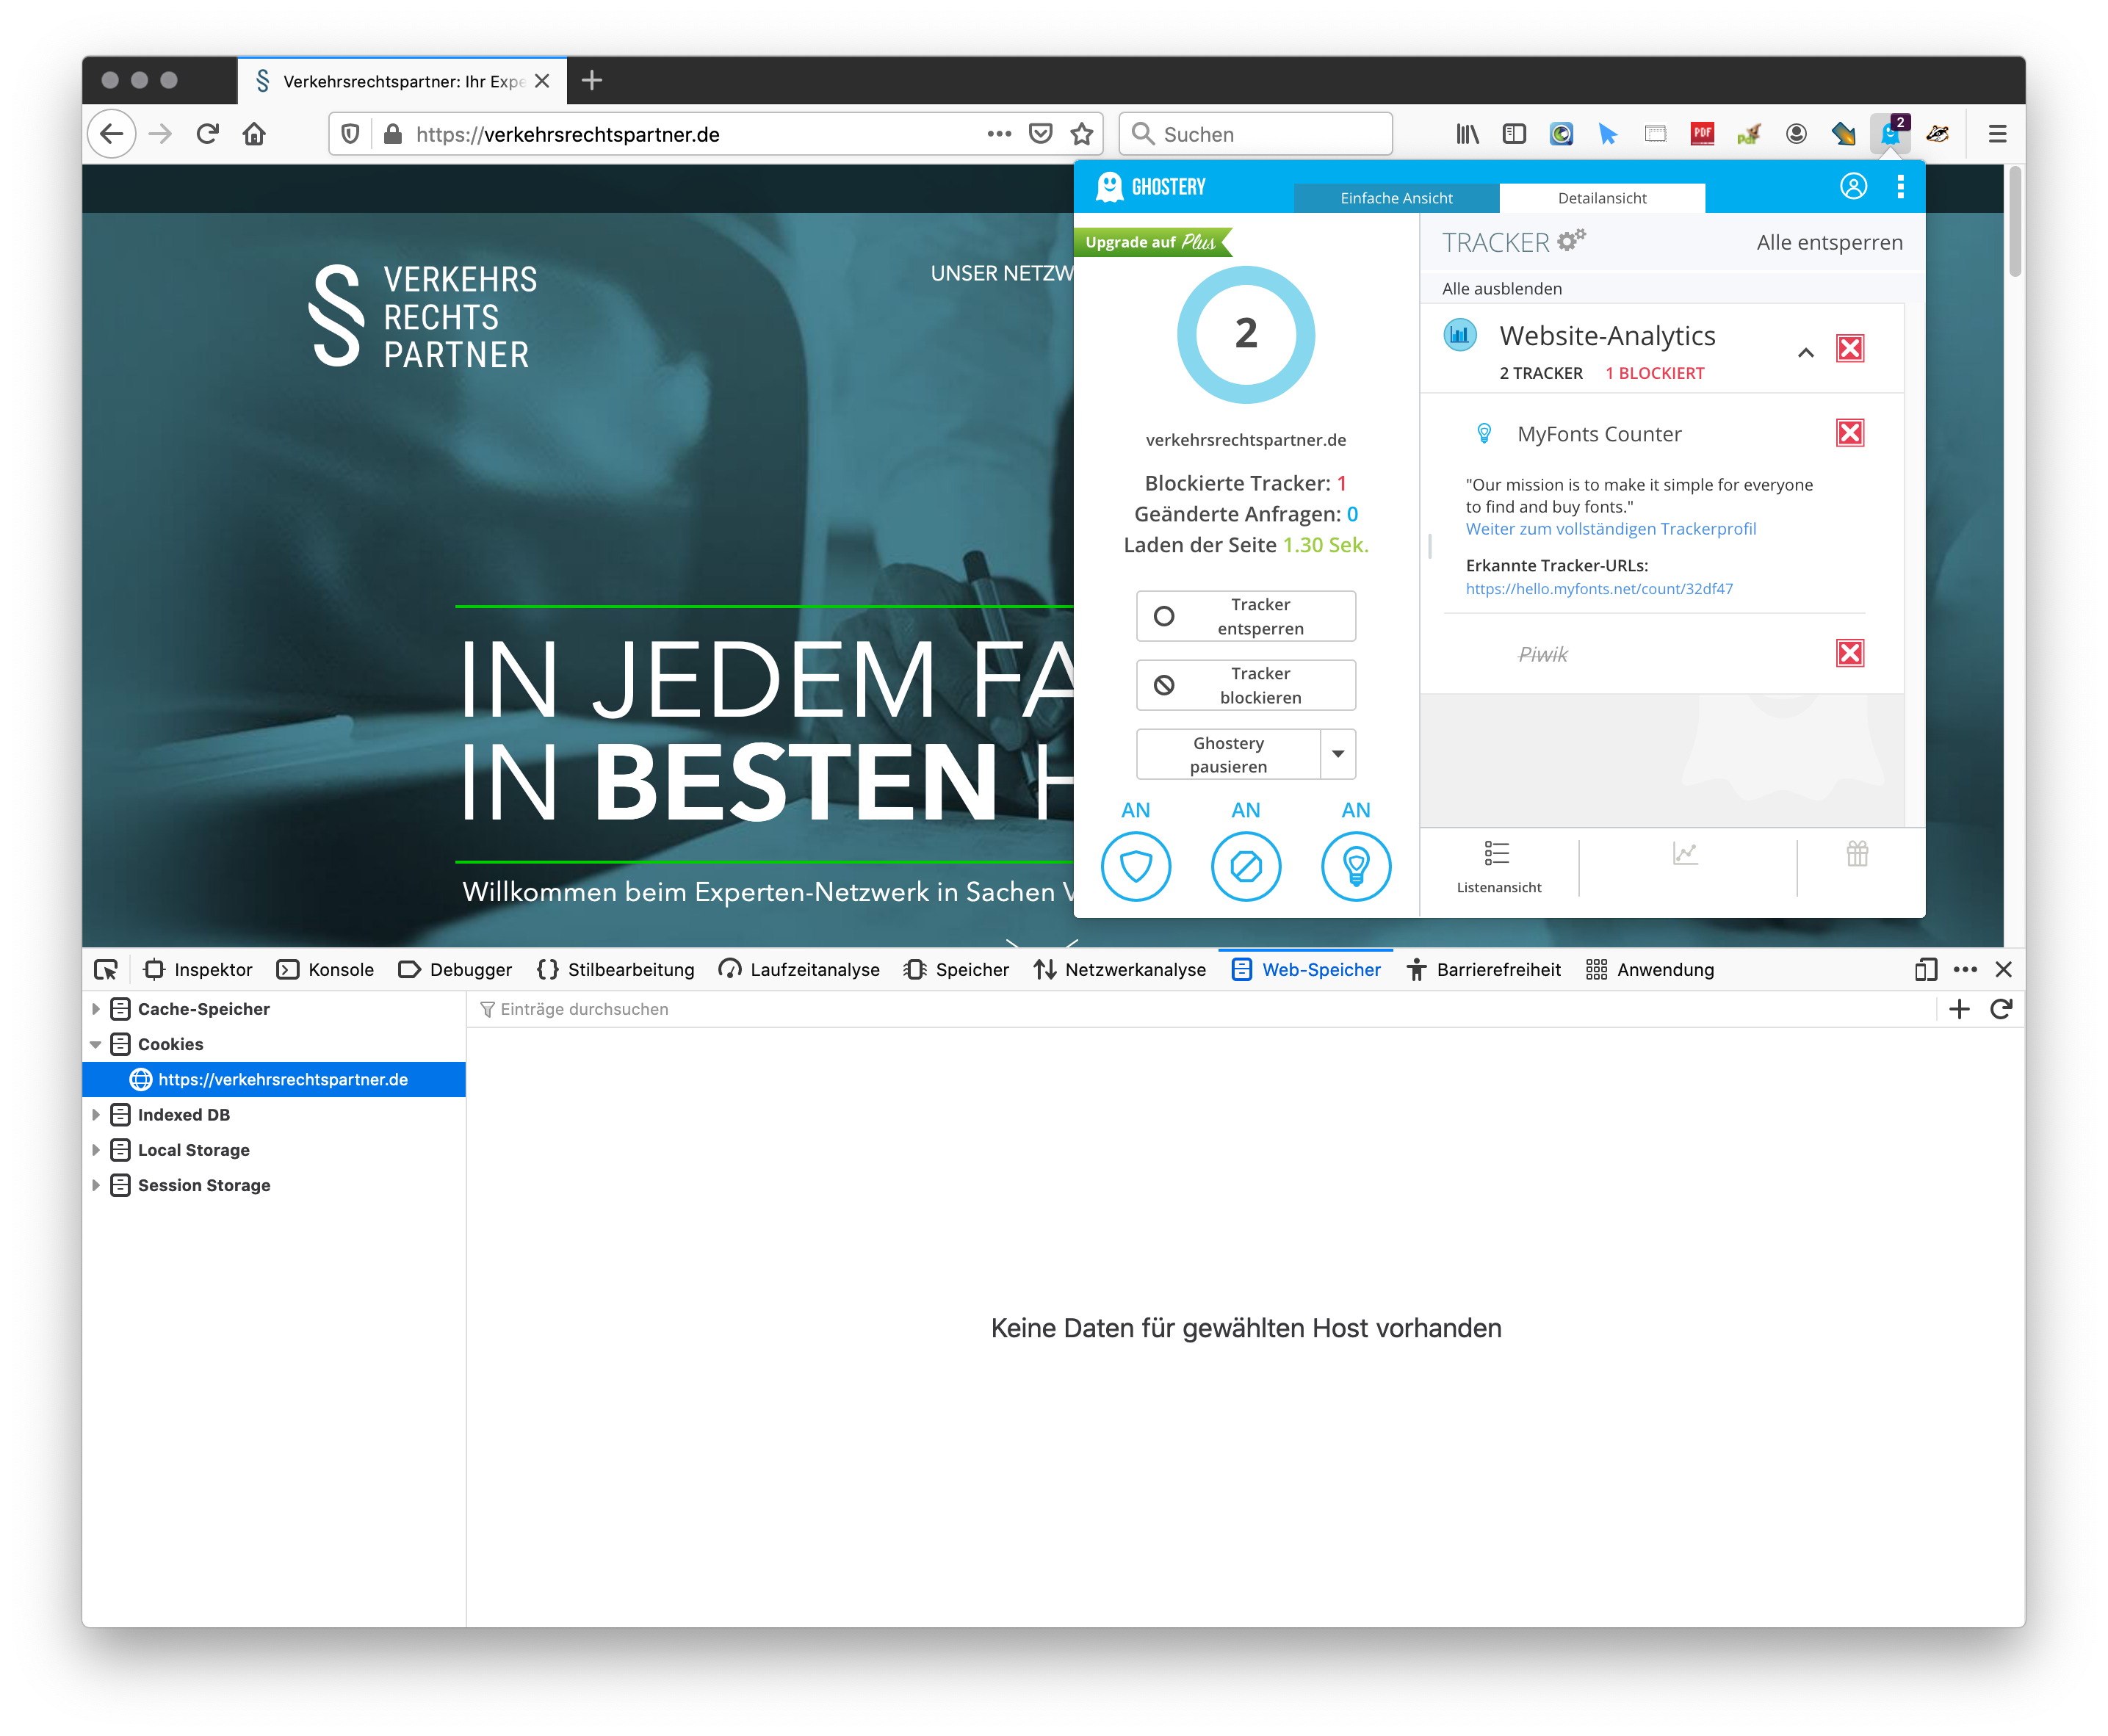Toggle block checkbox for Piwik tracker
Screen dimensions: 2108x1736
[1850, 653]
